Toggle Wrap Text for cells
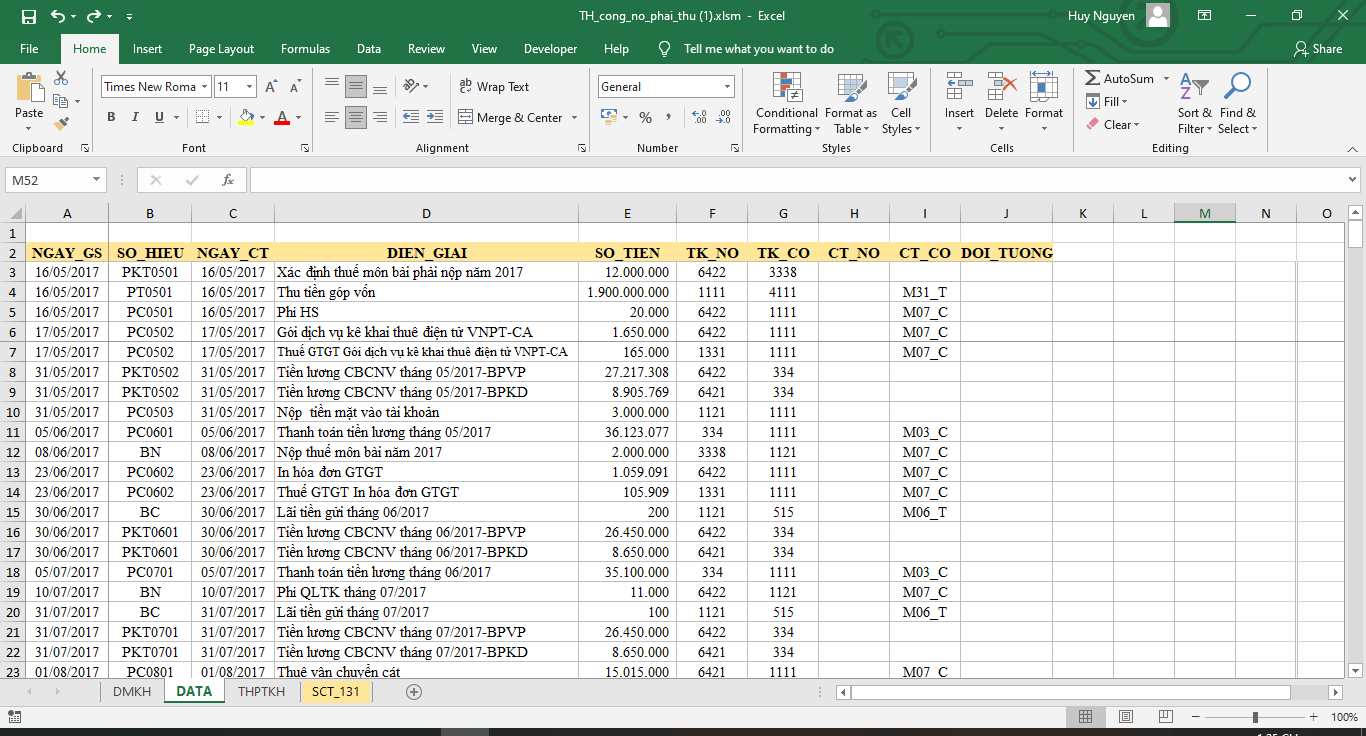 point(494,87)
